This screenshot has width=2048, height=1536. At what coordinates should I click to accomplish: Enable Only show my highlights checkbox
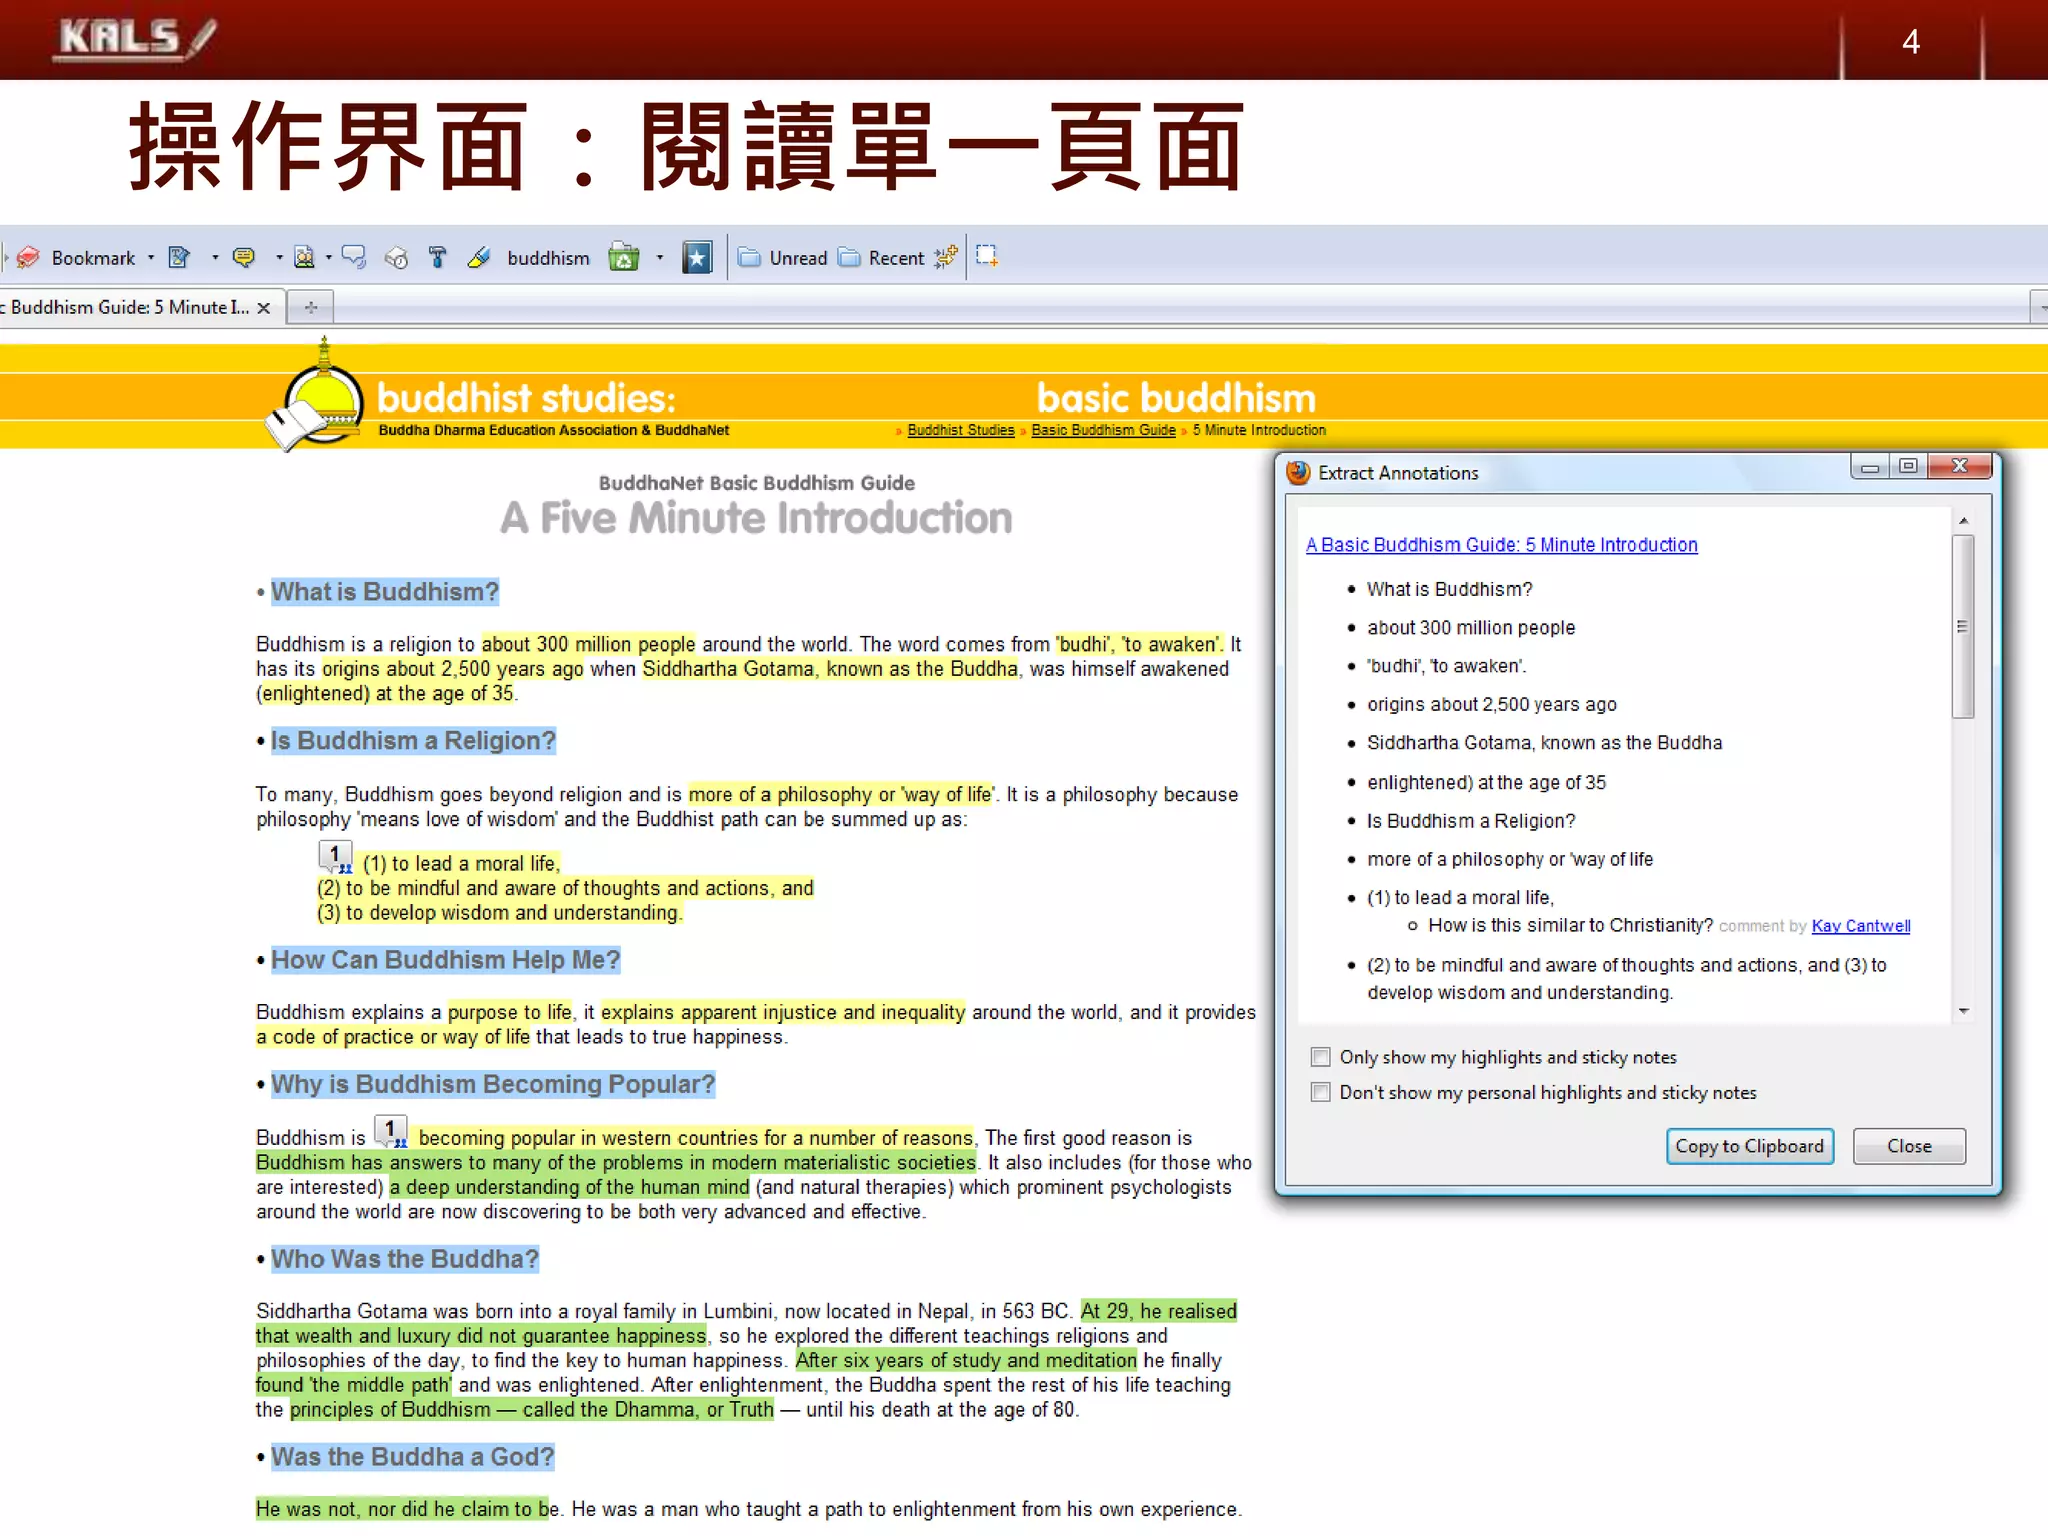click(x=1321, y=1057)
